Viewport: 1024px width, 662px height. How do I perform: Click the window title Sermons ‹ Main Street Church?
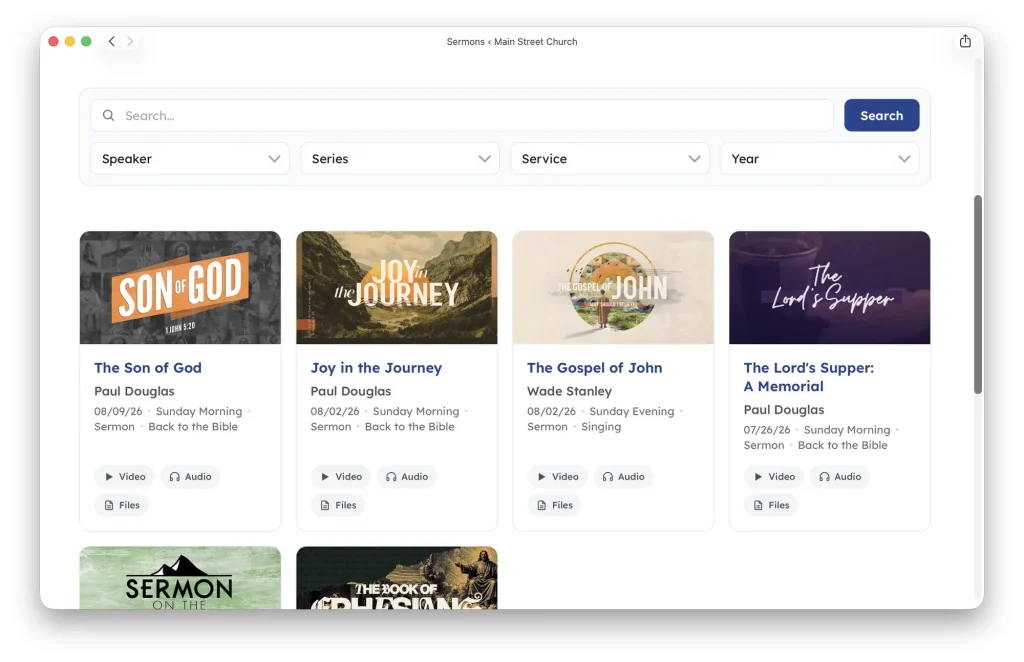pyautogui.click(x=512, y=41)
